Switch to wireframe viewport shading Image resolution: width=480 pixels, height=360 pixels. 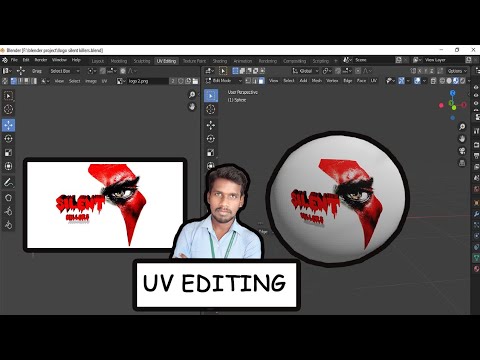click(443, 81)
